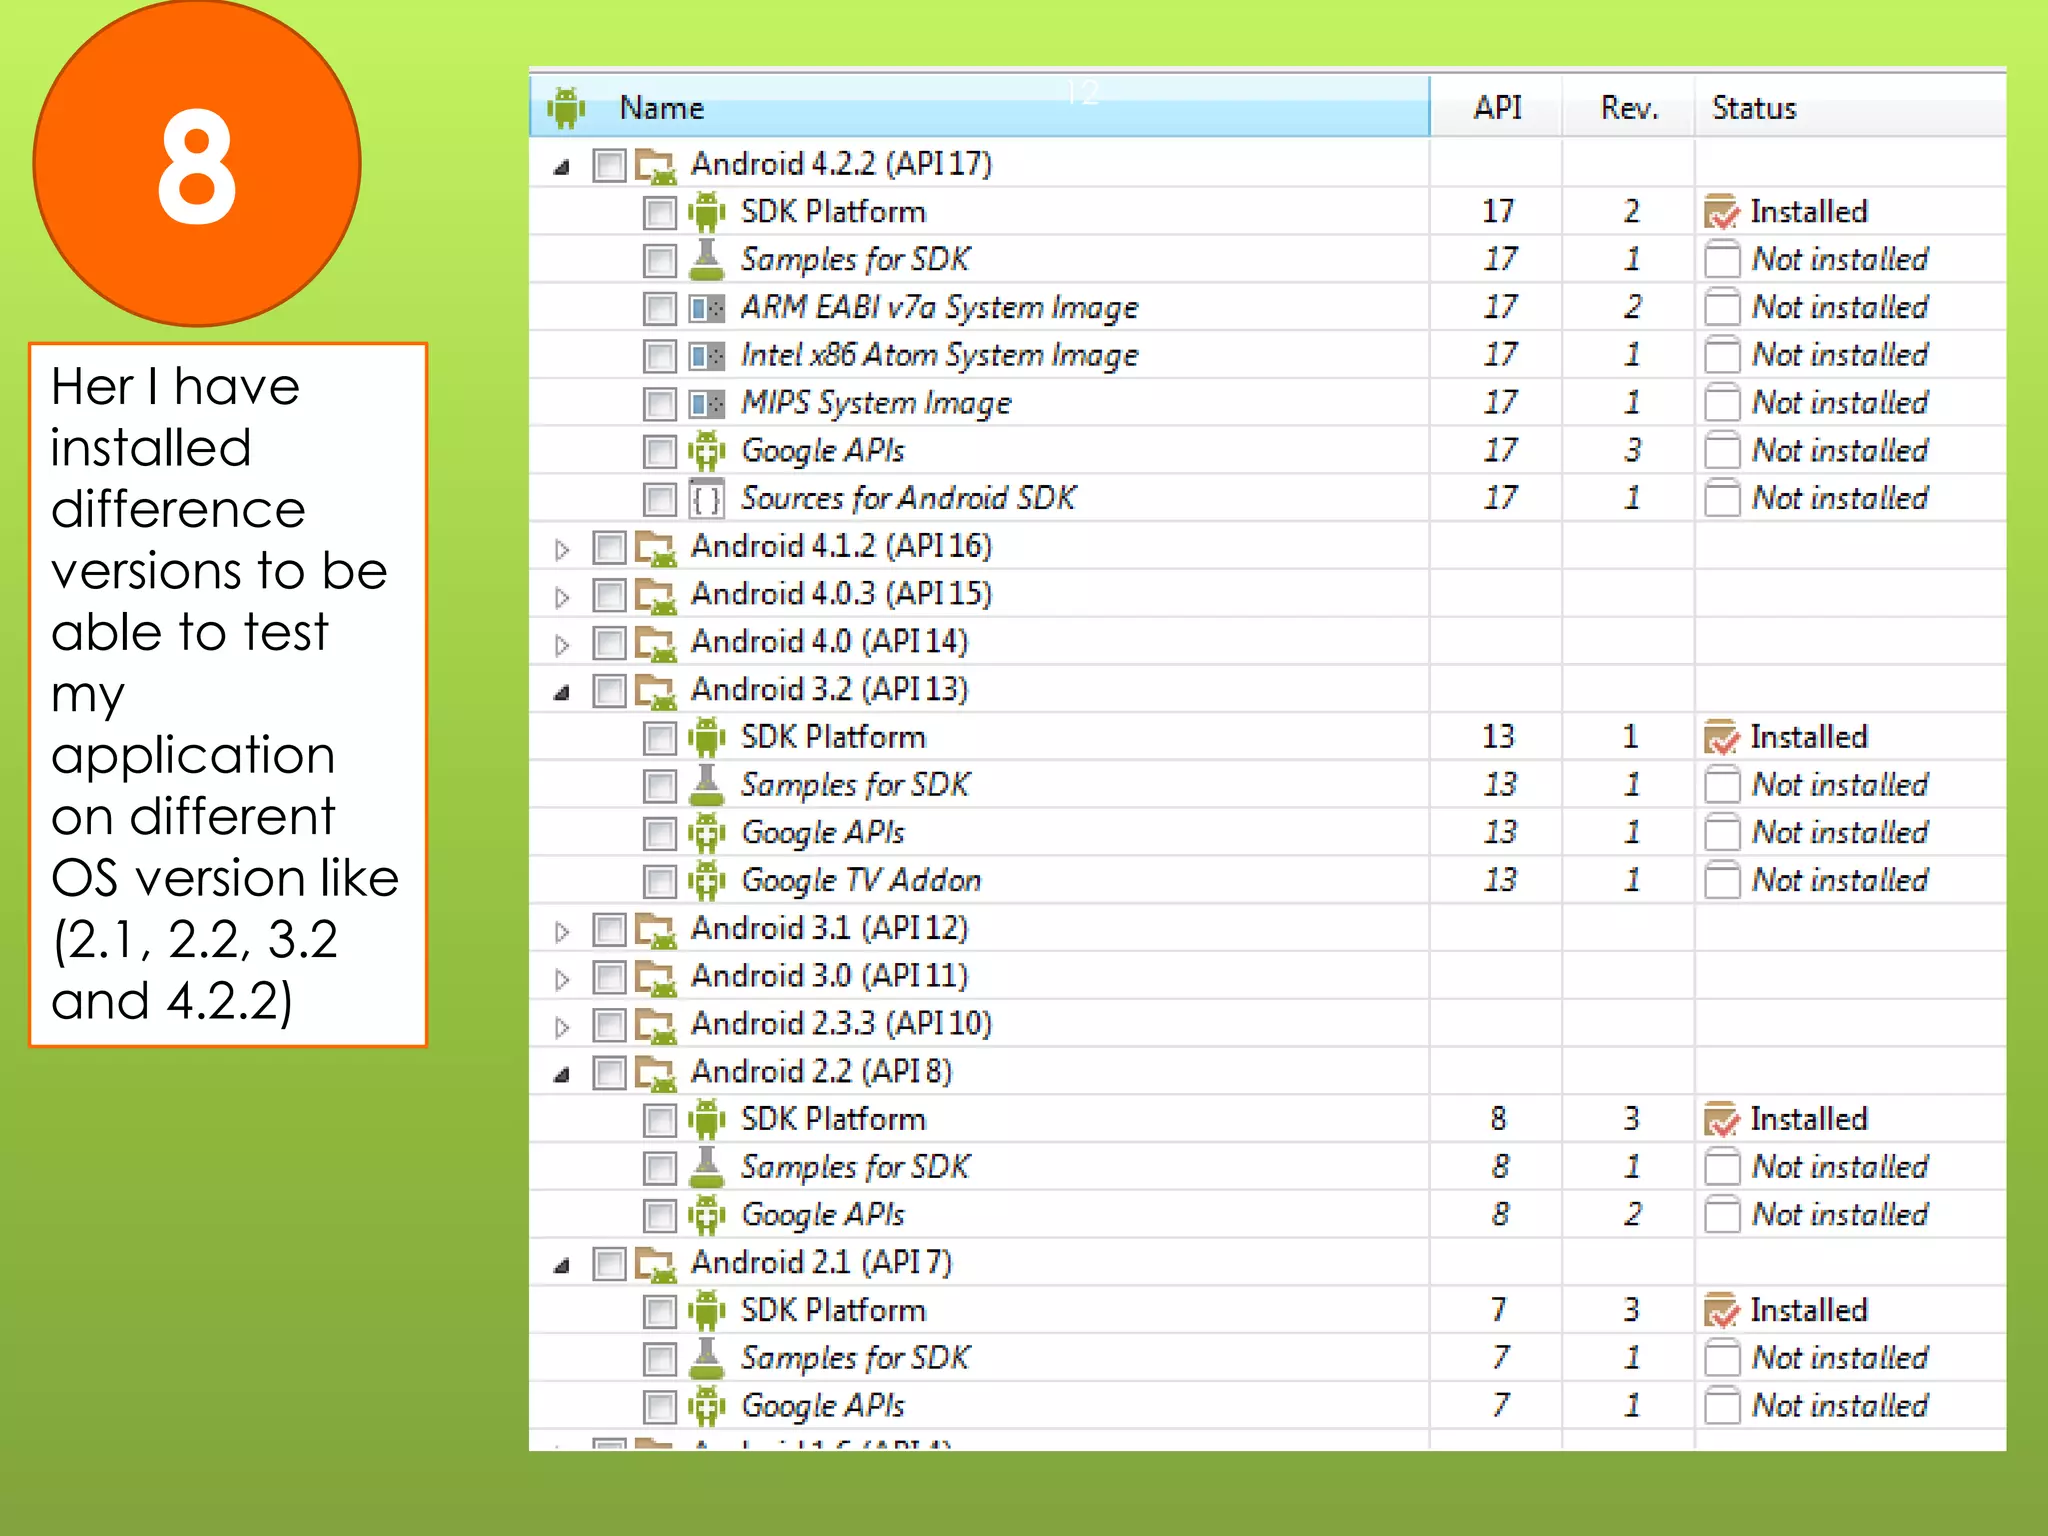2048x1536 pixels.
Task: Click the Installed status icon of the API 17 SDK Platform
Action: pyautogui.click(x=1722, y=212)
